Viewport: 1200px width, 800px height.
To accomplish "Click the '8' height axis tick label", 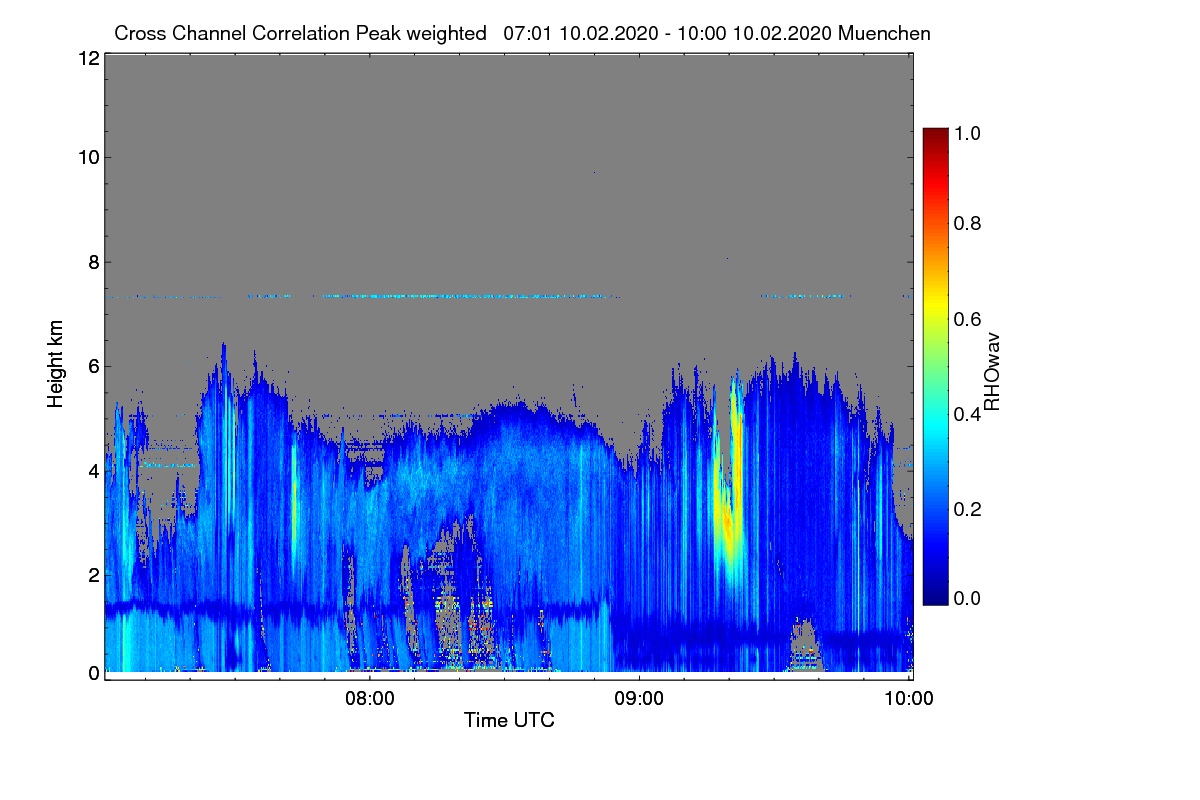I will tap(93, 262).
